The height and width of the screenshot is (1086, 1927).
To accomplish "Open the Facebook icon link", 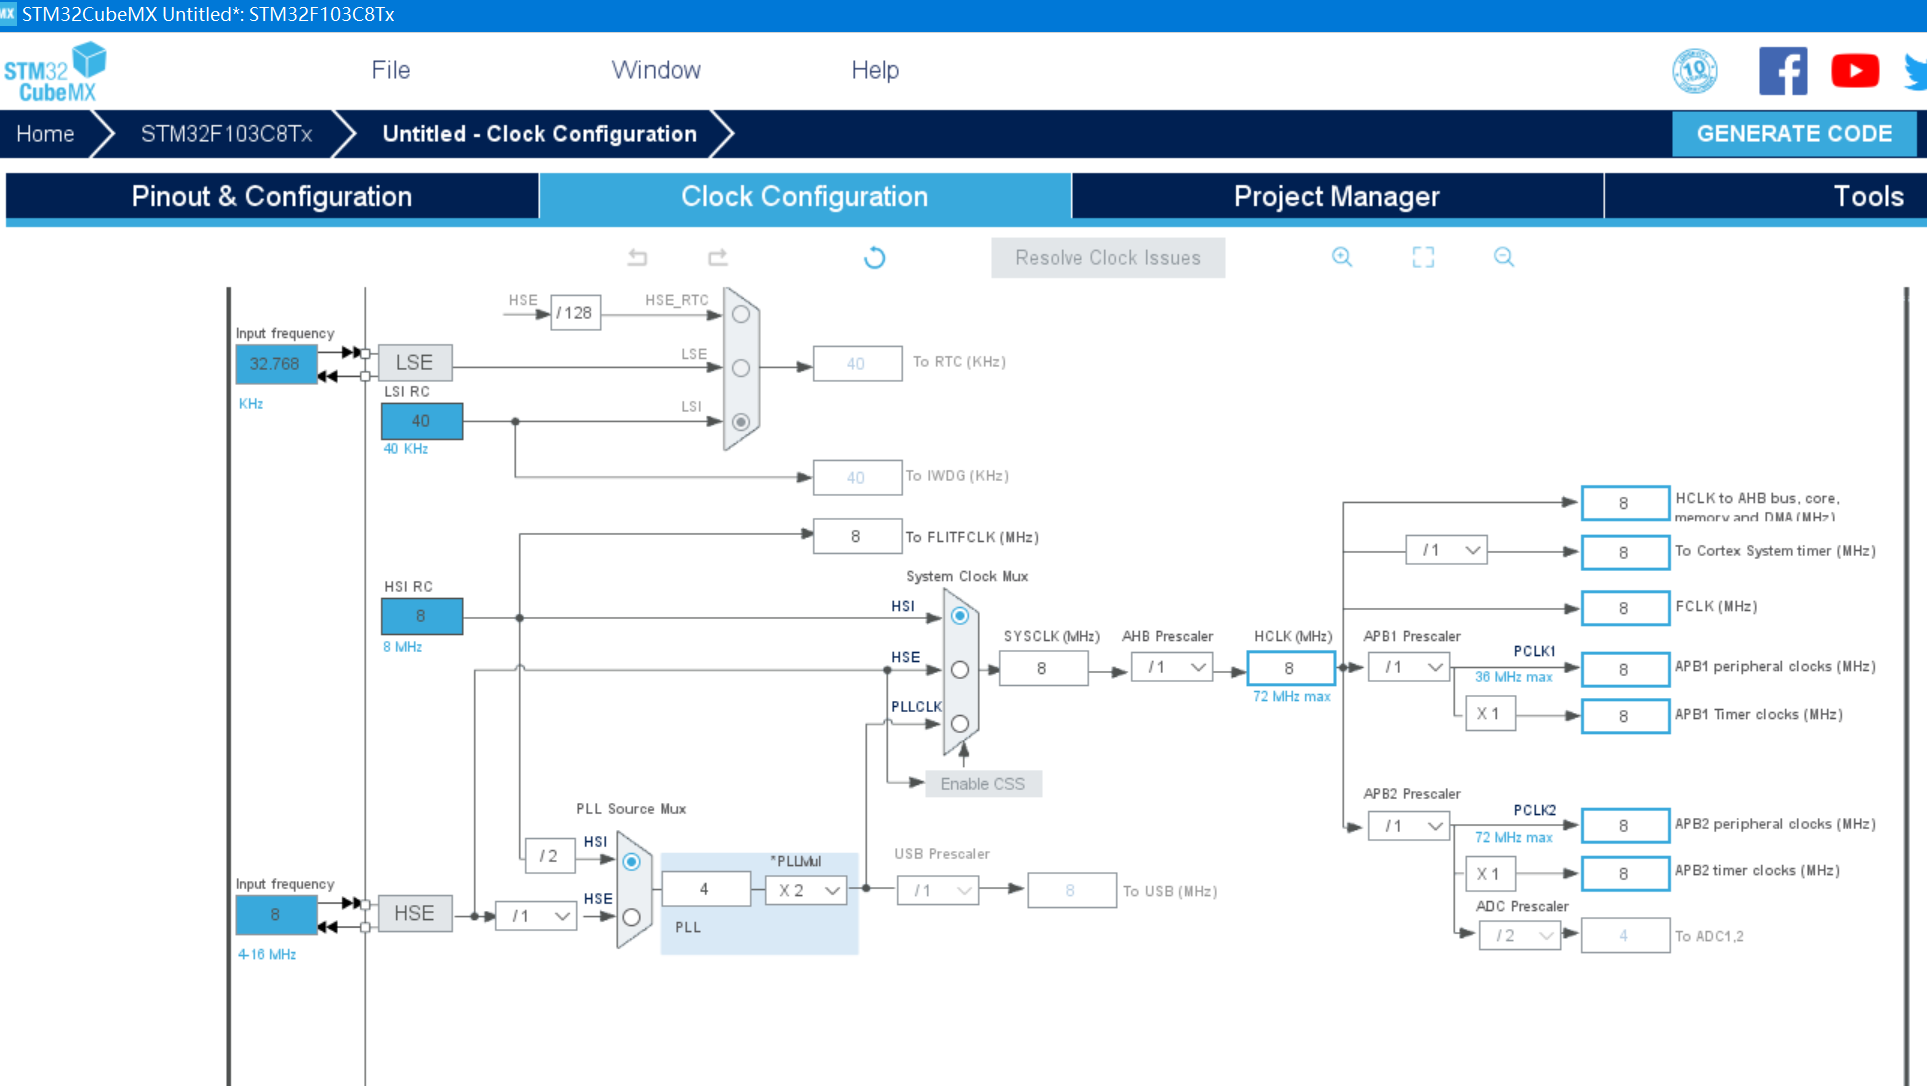I will [1782, 71].
